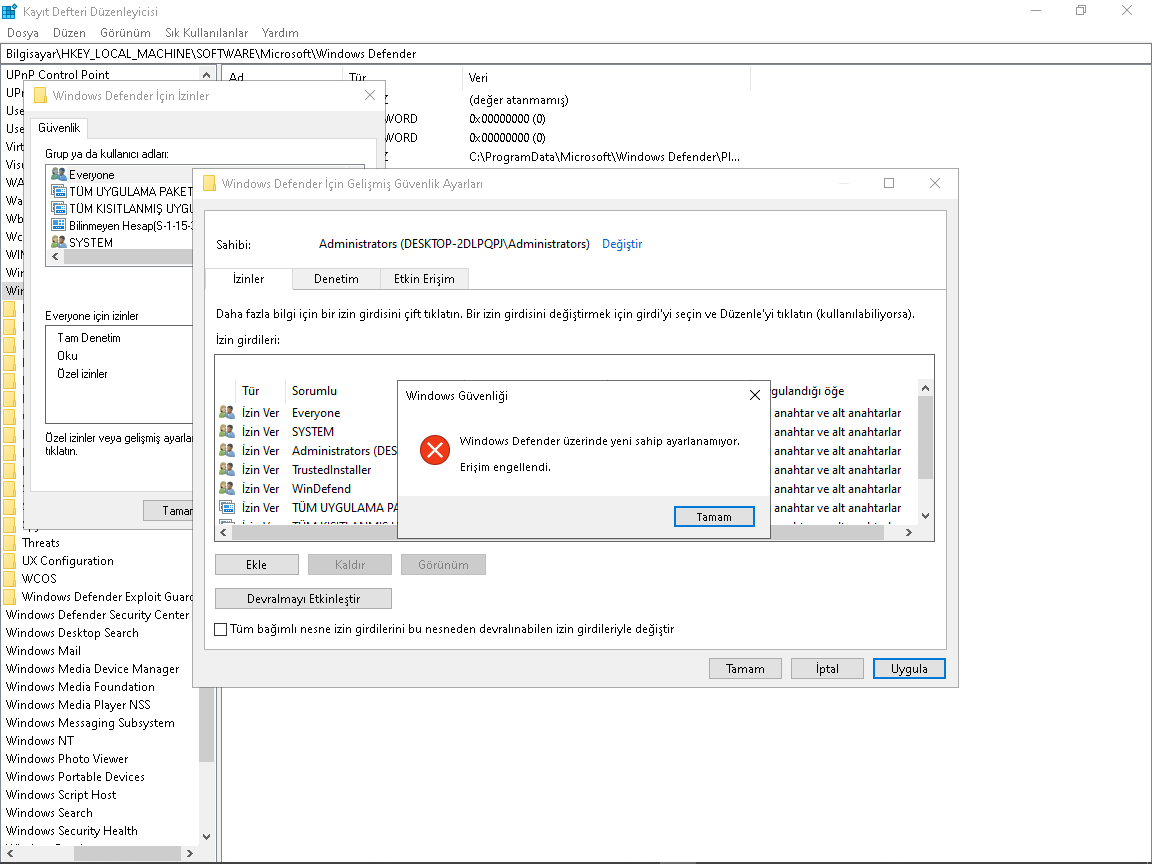Image resolution: width=1152 pixels, height=864 pixels.
Task: Click the red error icon in Windows Güvenliği dialog
Action: point(435,450)
